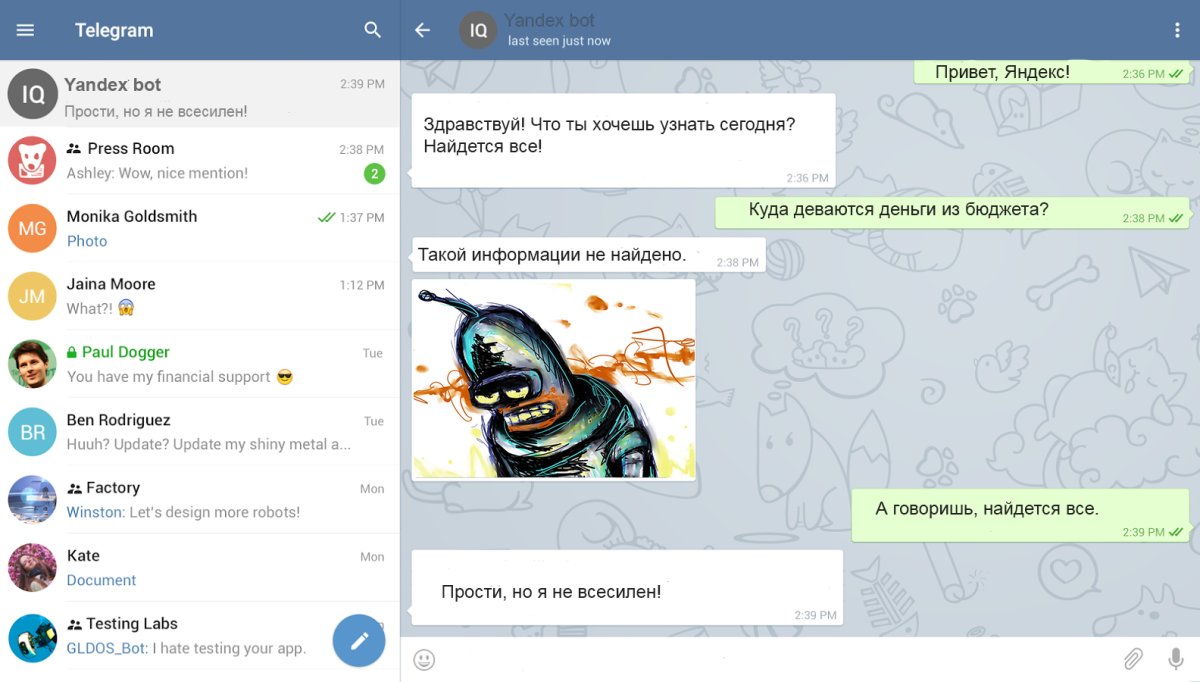The width and height of the screenshot is (1200, 682).
Task: Open Kate's chat with Document
Action: (200, 568)
